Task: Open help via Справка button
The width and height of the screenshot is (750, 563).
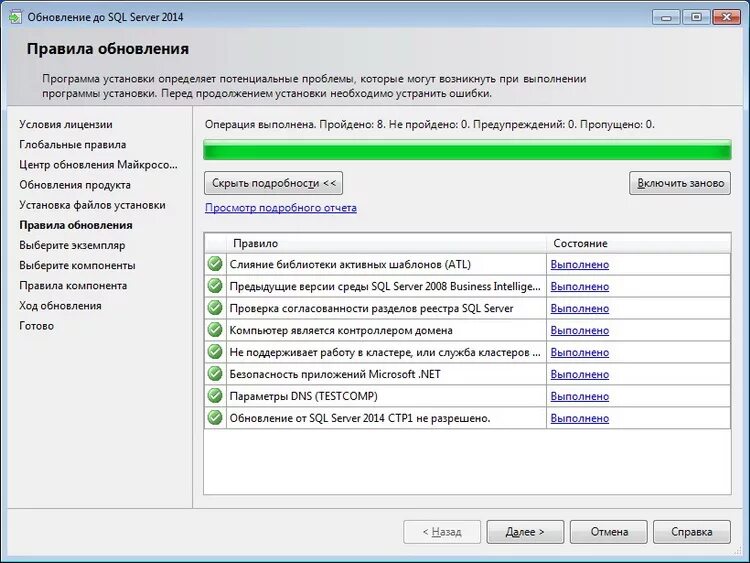Action: [x=692, y=532]
